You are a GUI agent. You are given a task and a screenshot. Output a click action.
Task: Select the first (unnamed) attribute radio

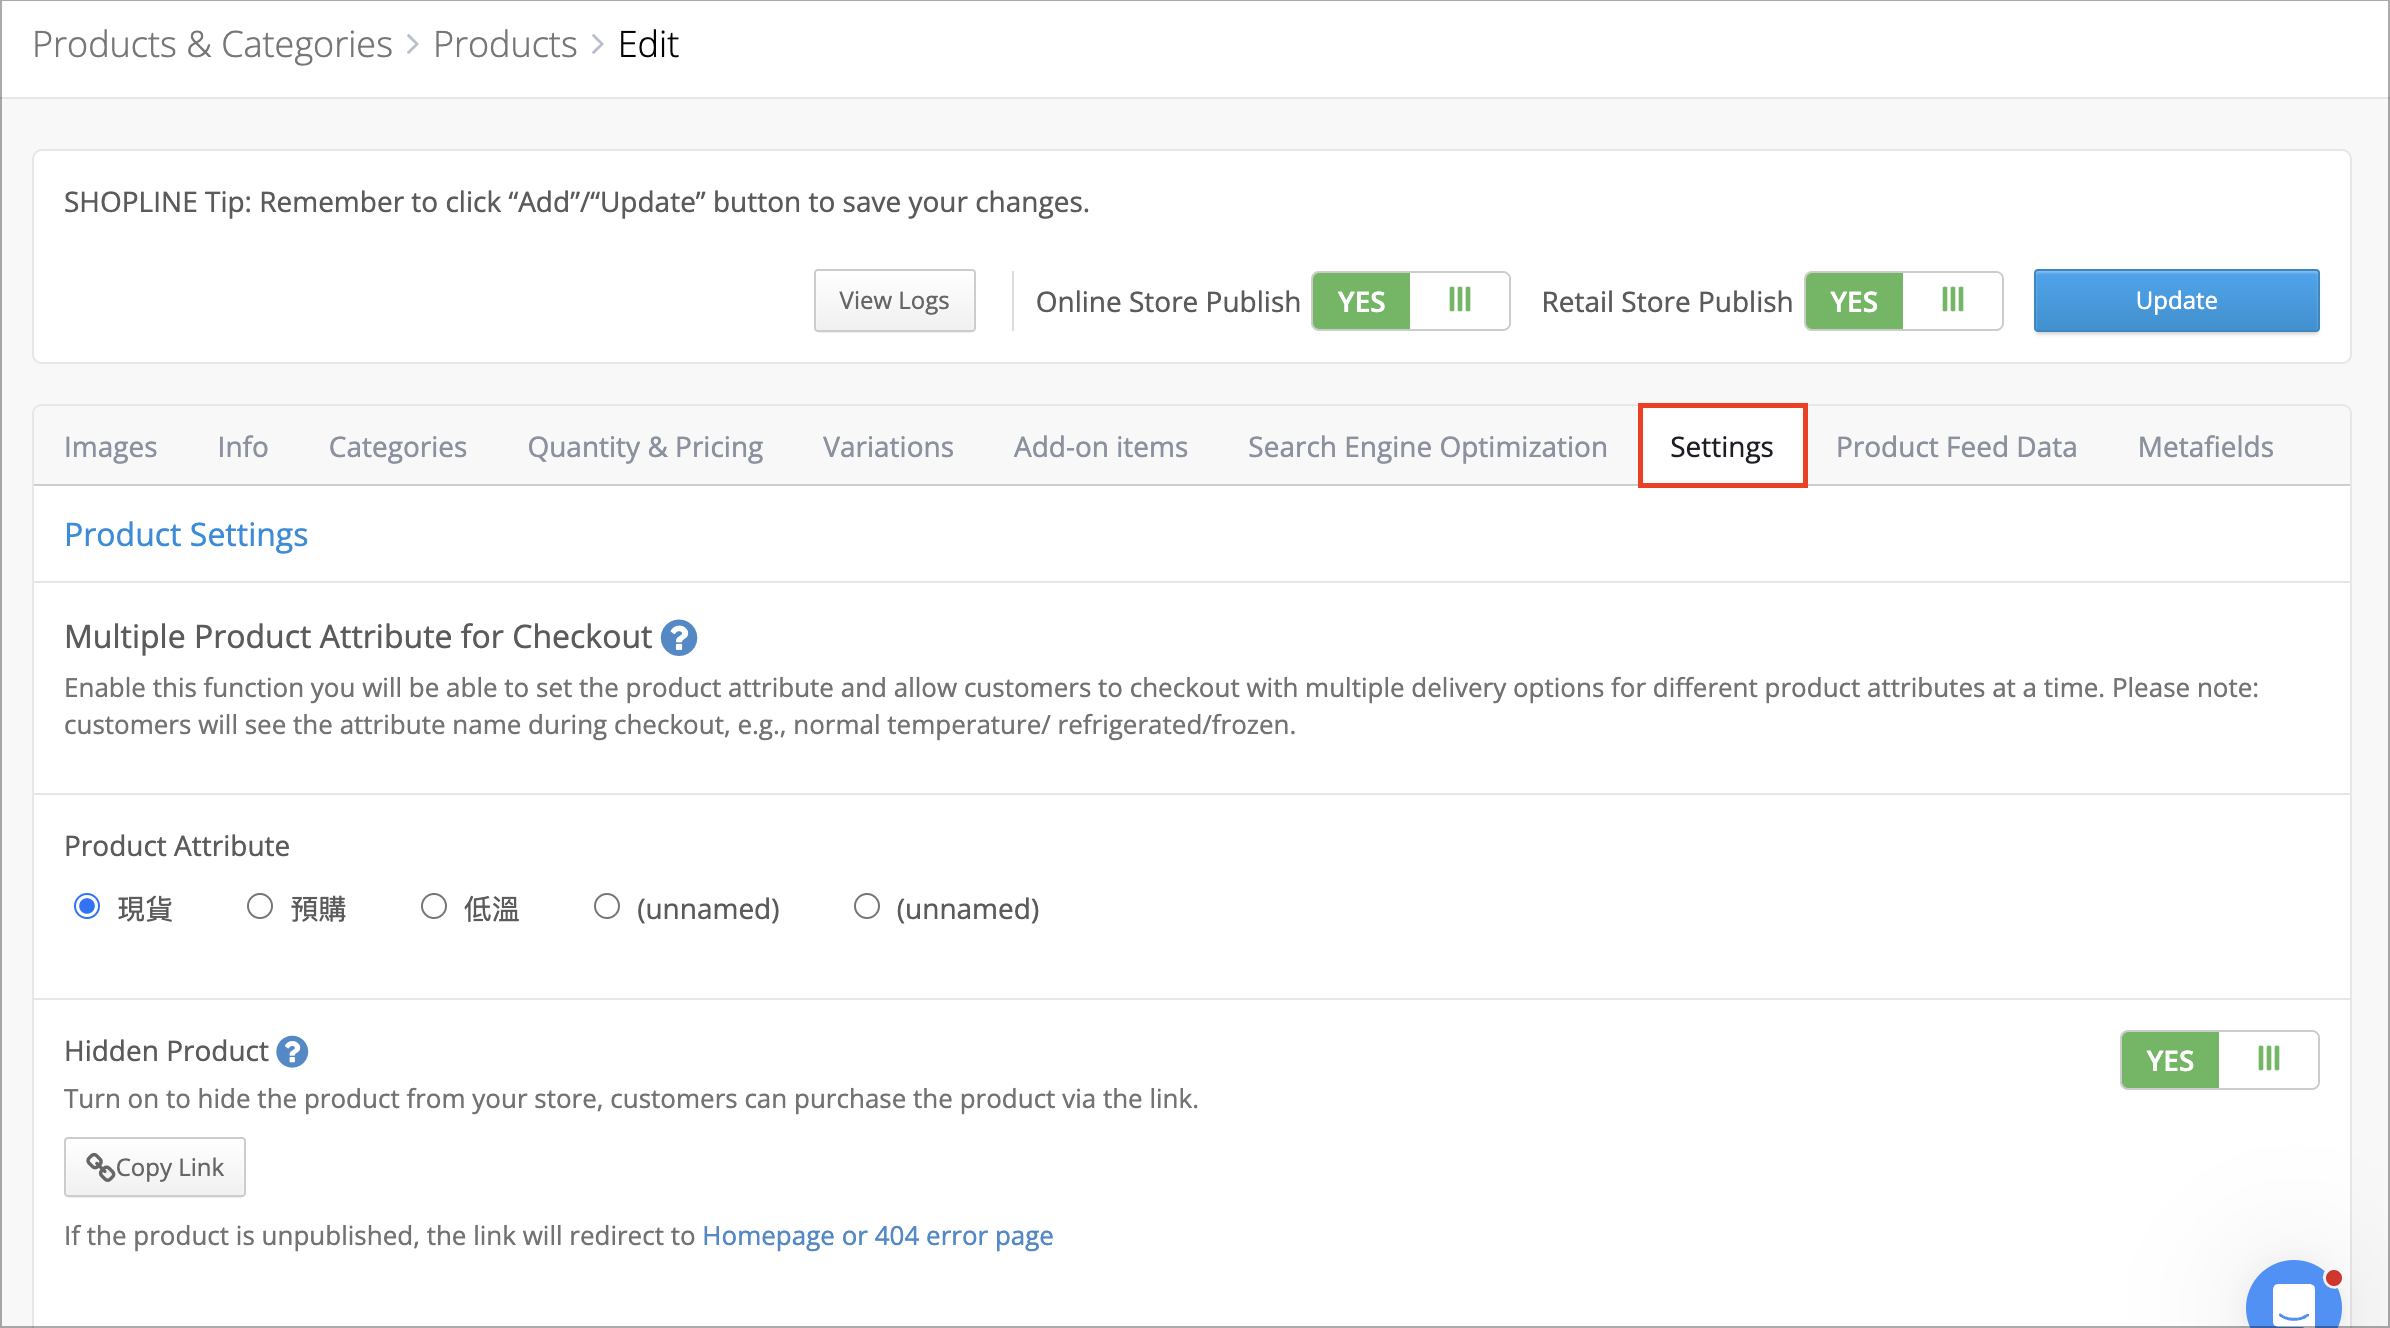606,907
